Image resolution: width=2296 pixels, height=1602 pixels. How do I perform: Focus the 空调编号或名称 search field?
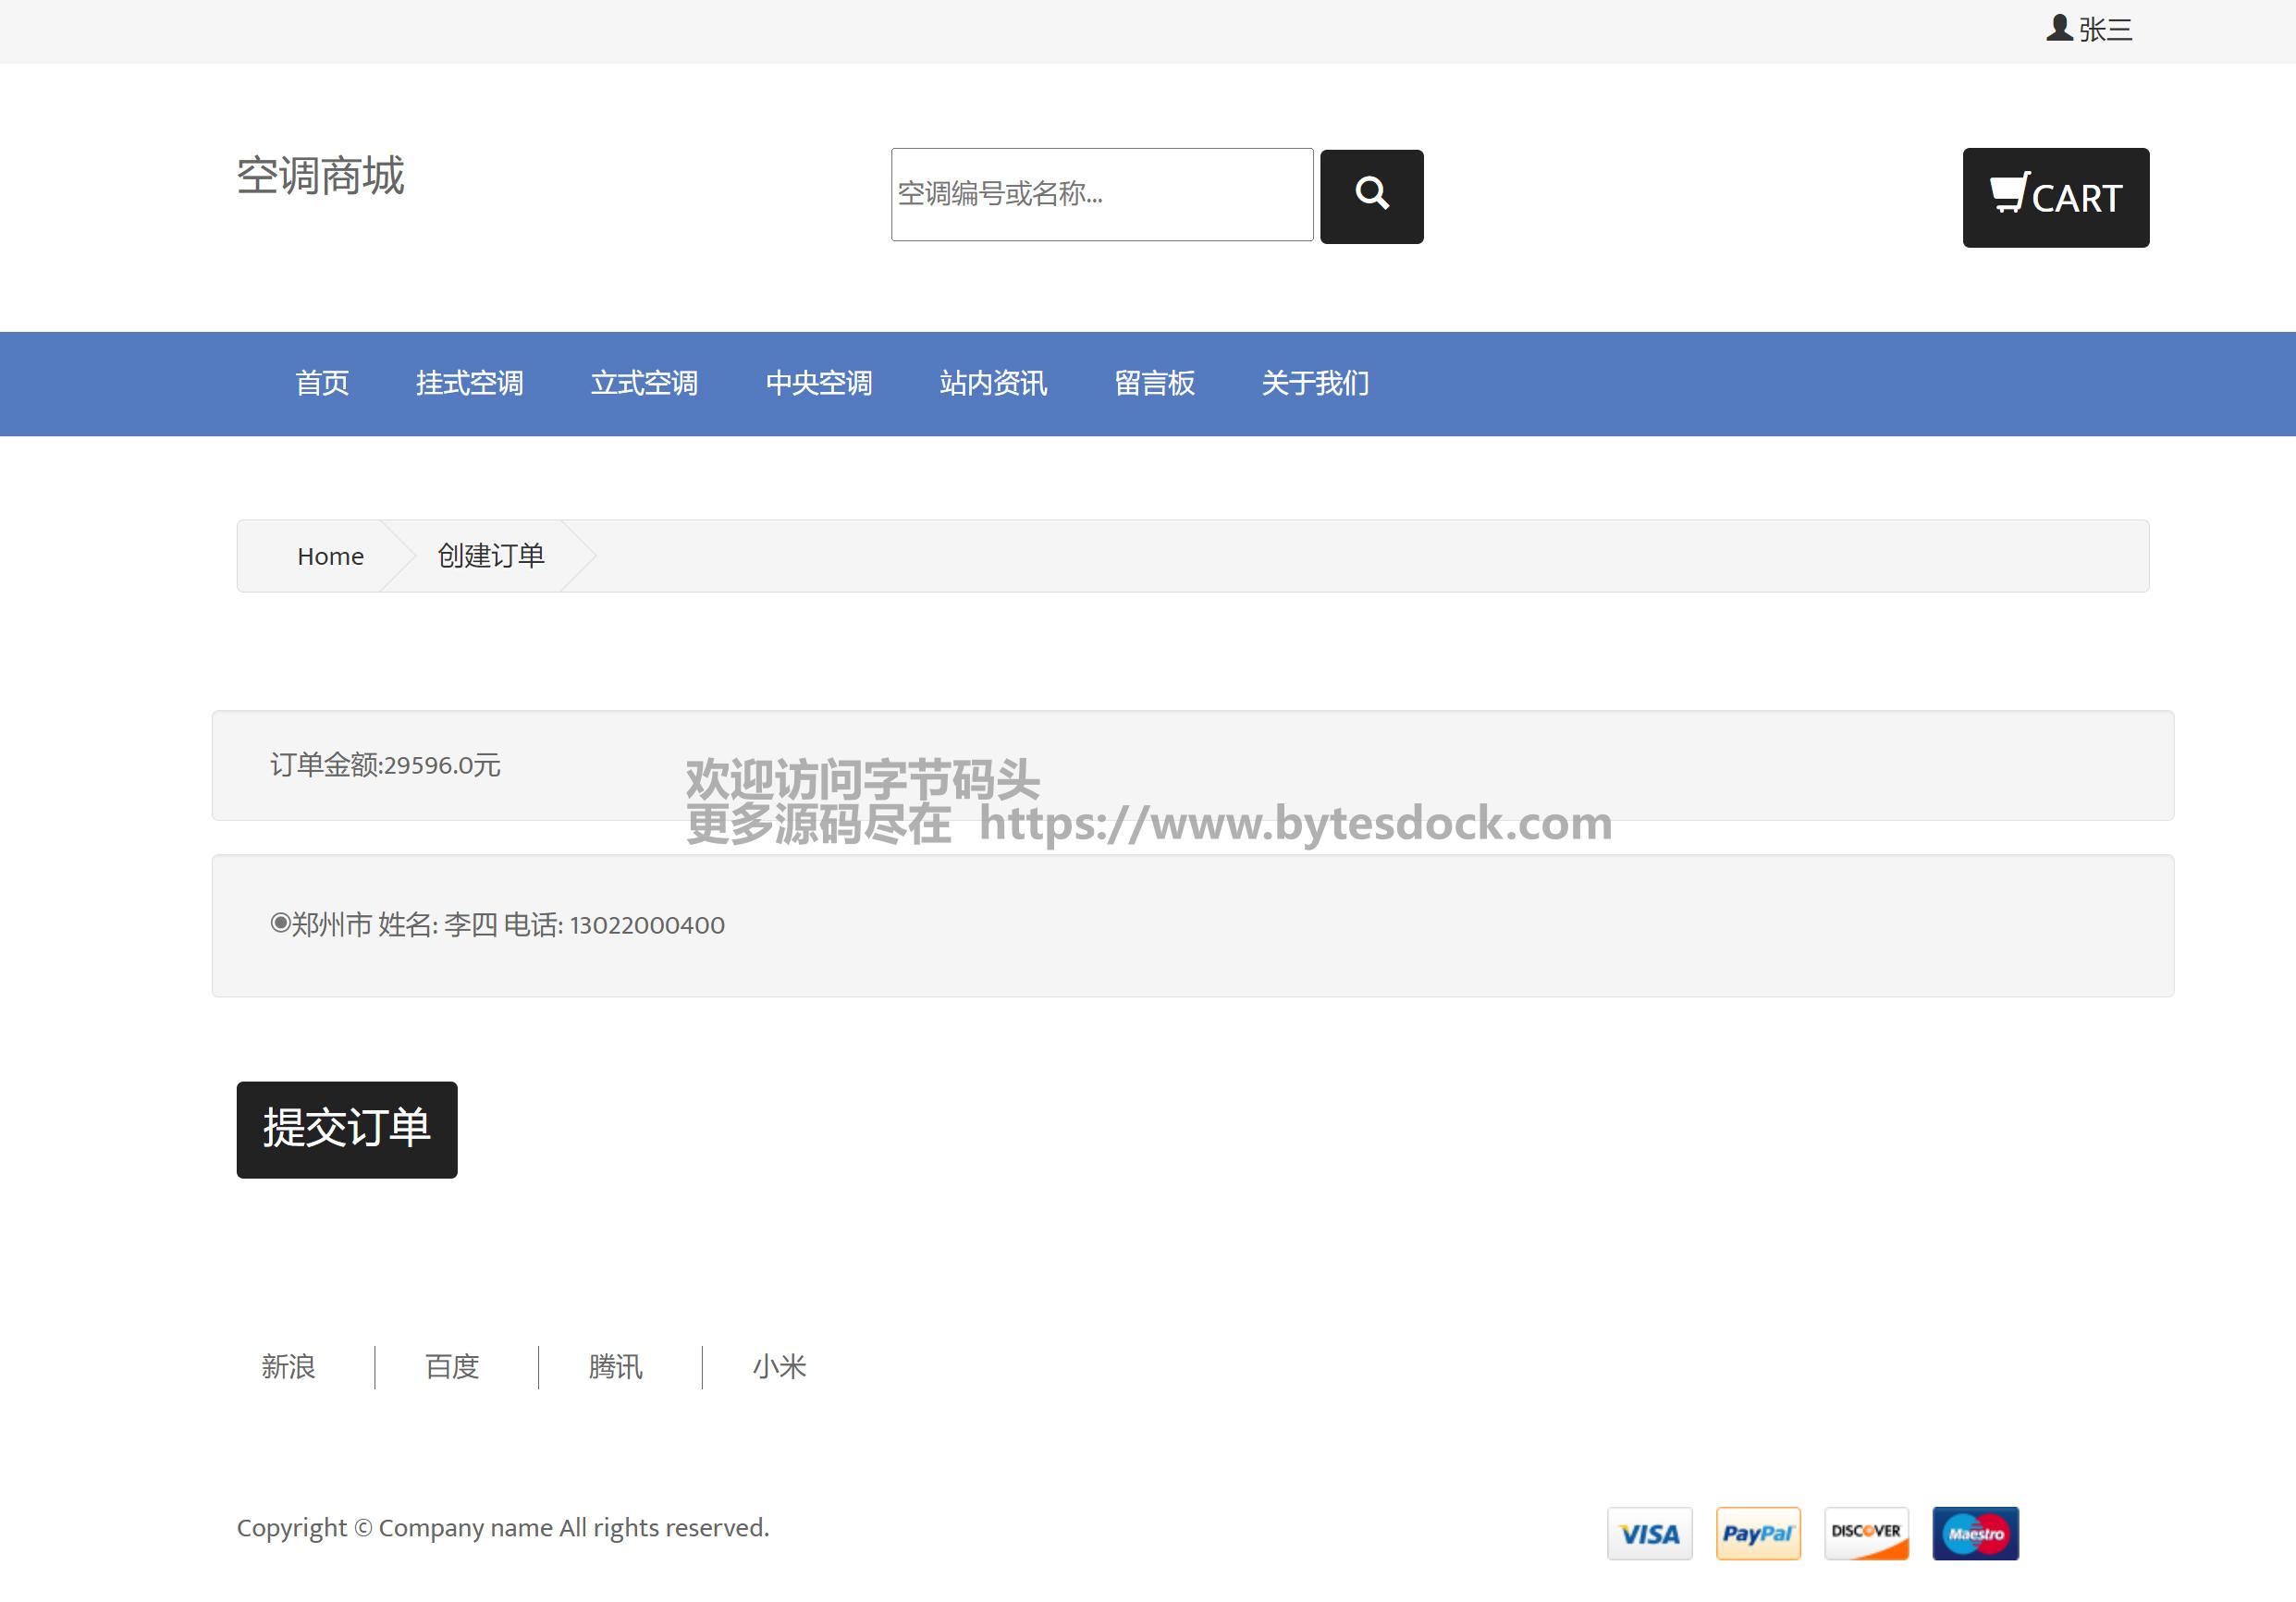point(1101,194)
